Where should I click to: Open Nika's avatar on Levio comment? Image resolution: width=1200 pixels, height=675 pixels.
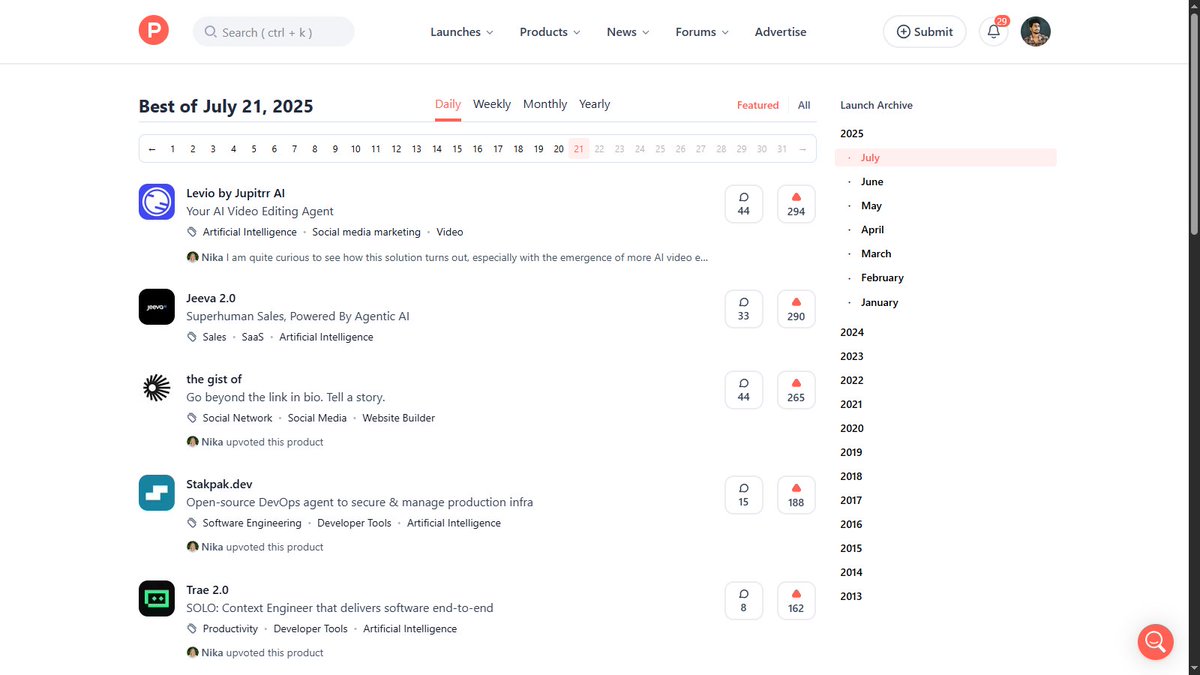pos(192,257)
